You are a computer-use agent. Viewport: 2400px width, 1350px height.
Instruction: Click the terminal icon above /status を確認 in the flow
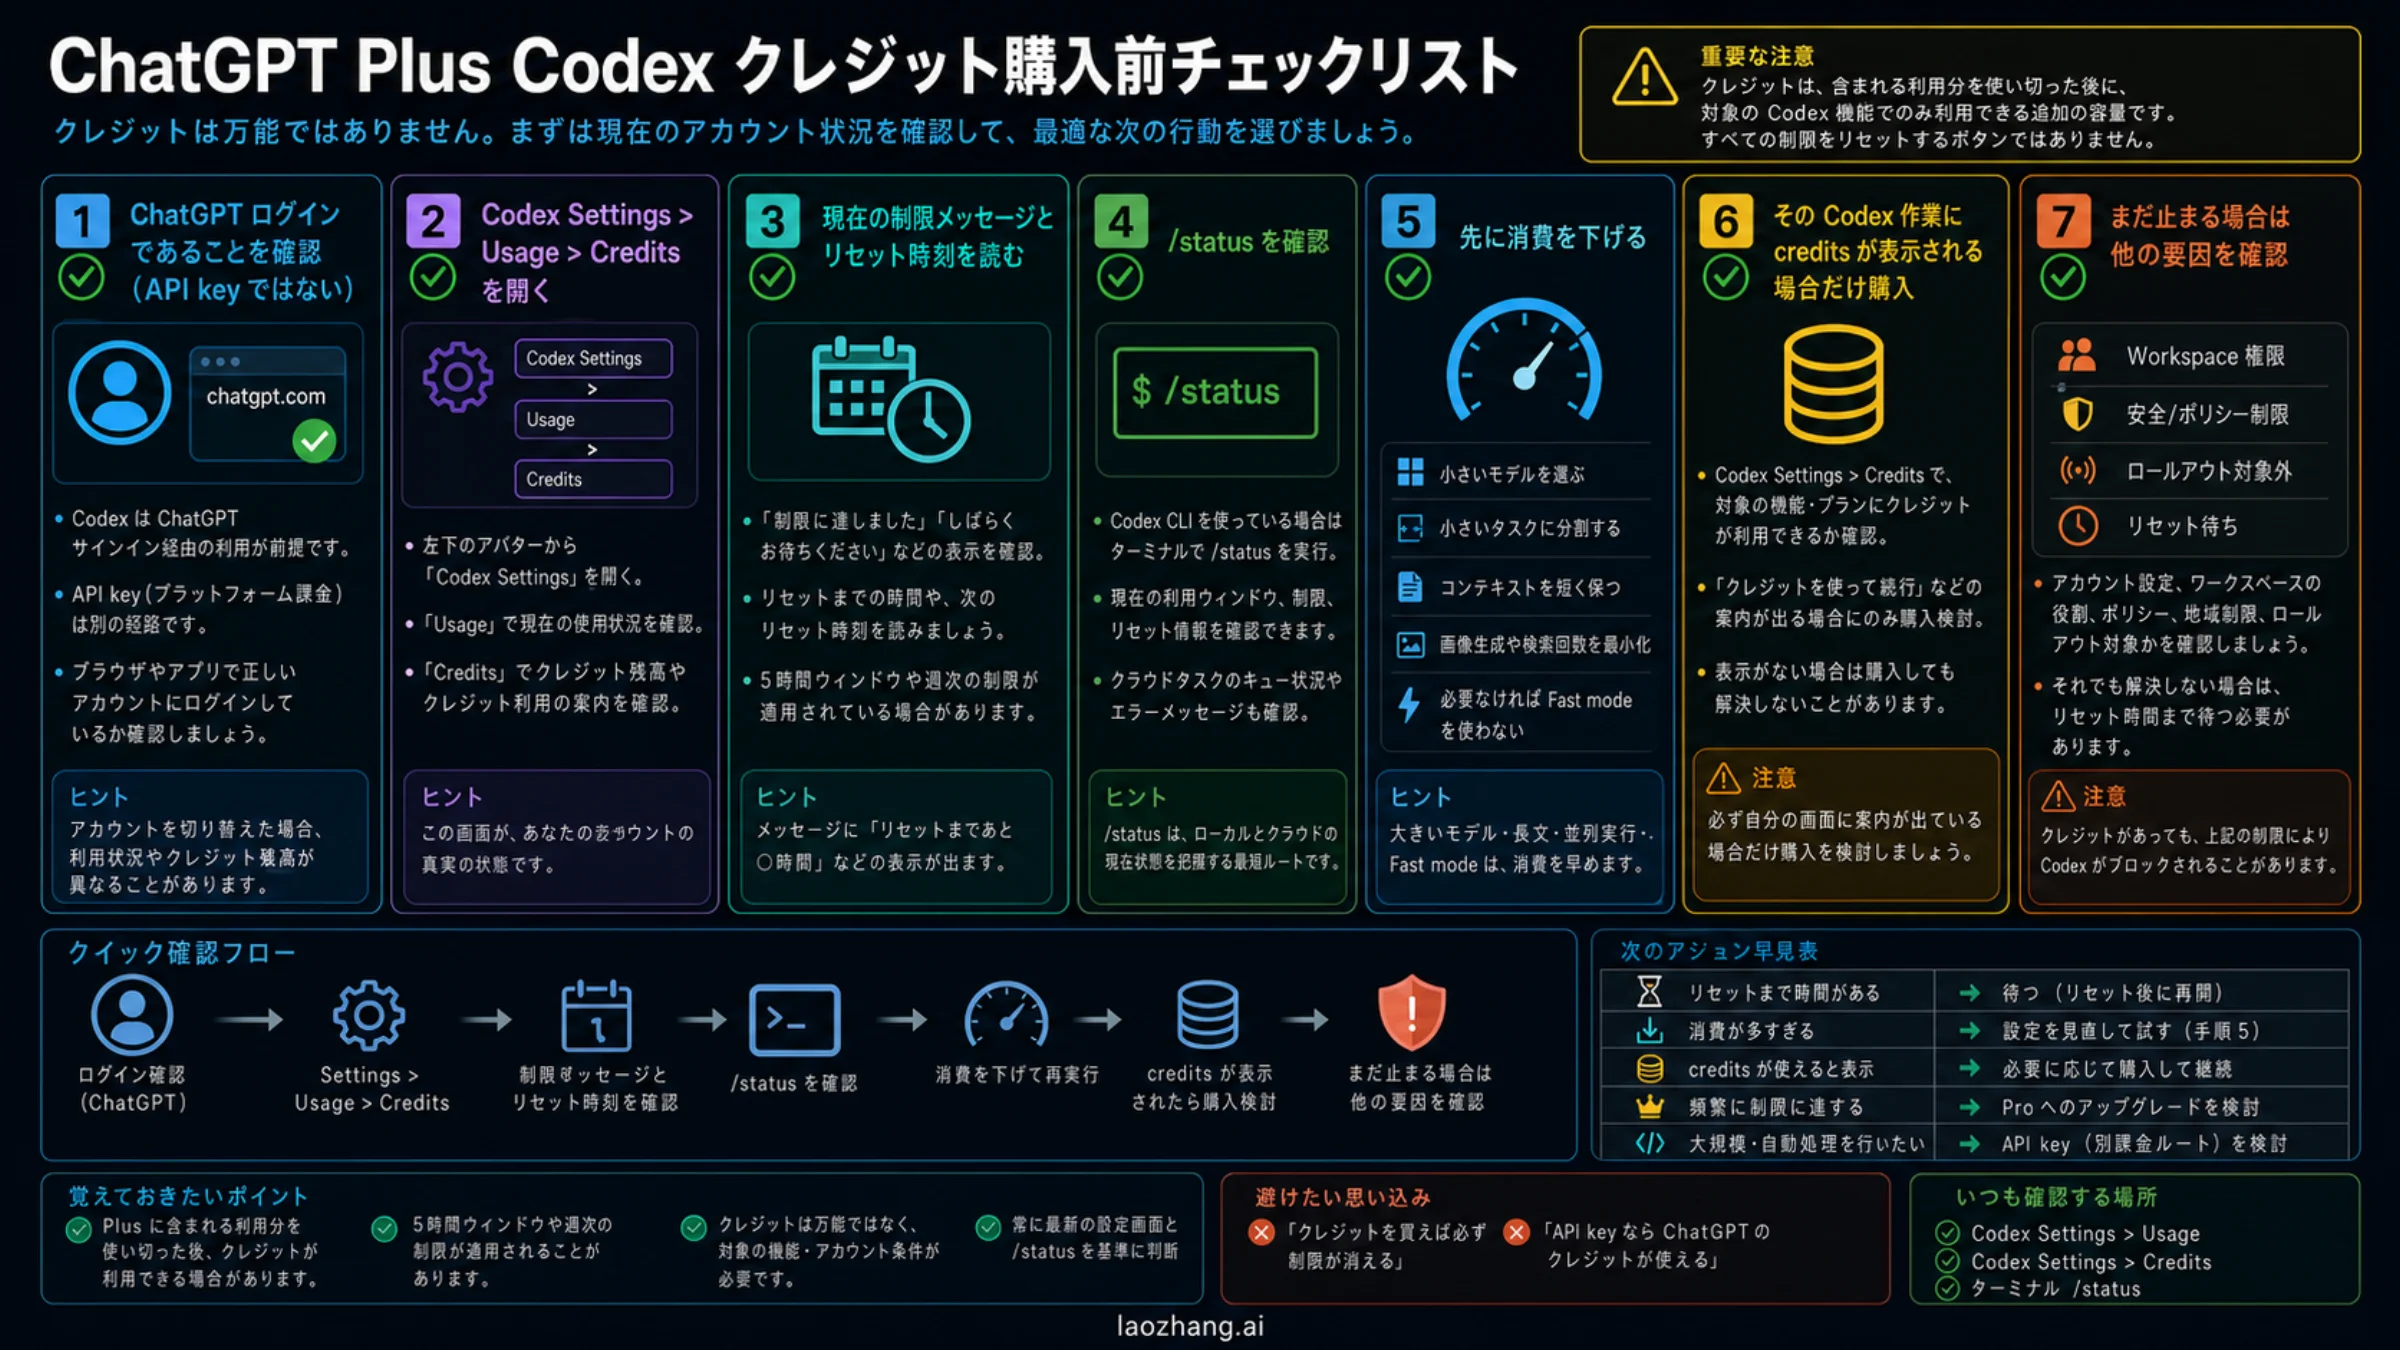[x=795, y=1019]
